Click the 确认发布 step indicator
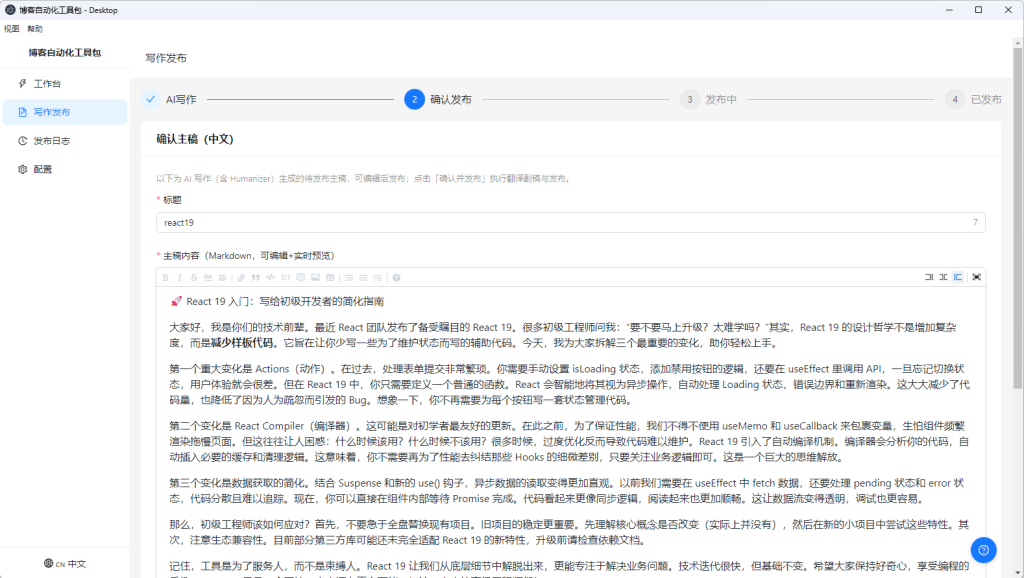The height and width of the screenshot is (578, 1024). pyautogui.click(x=438, y=99)
